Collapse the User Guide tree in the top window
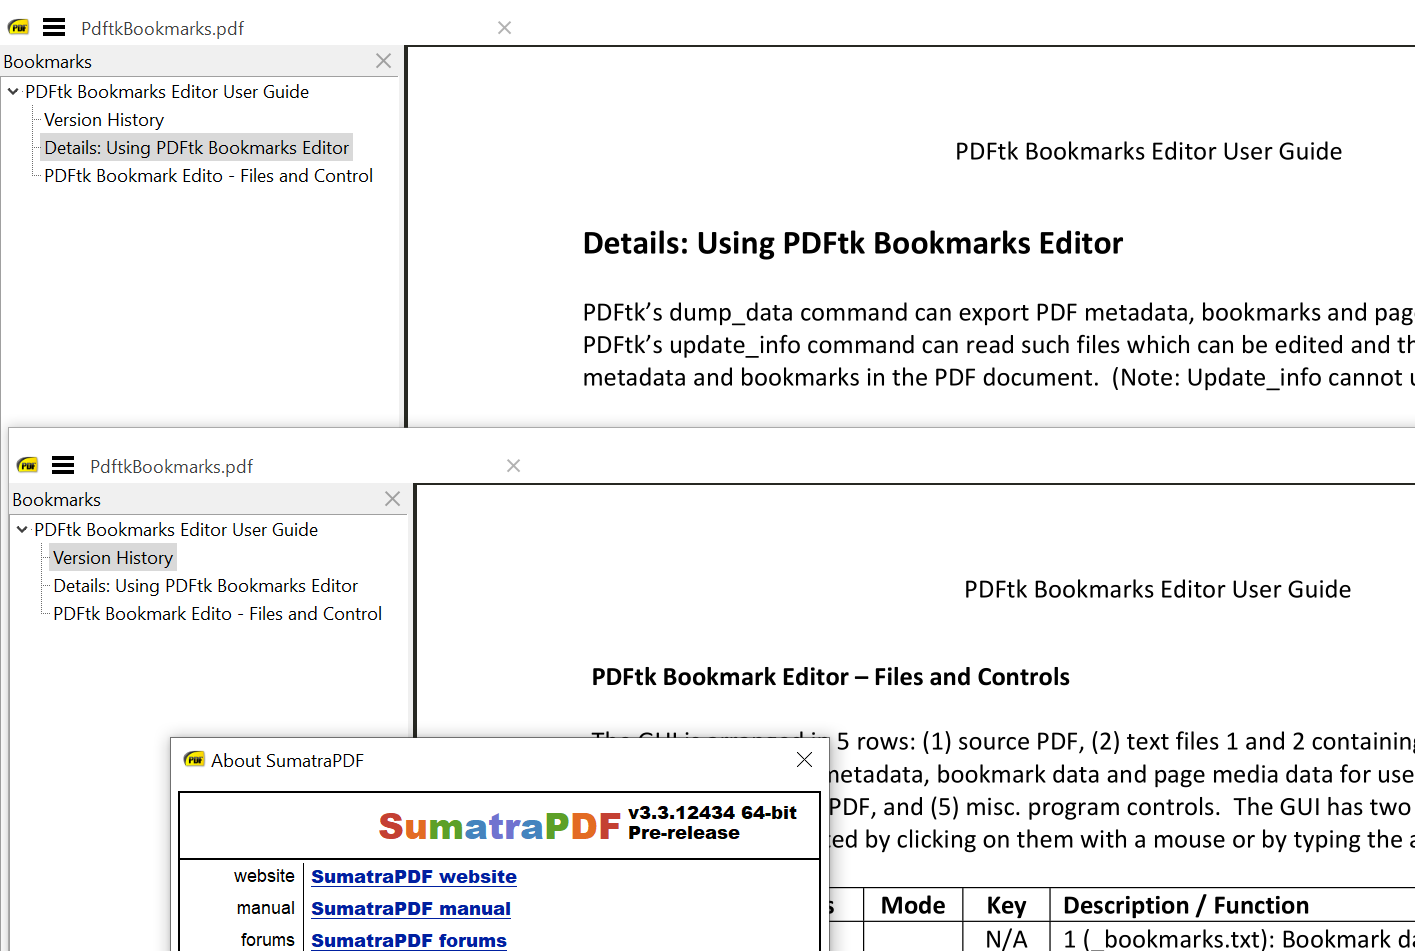1415x951 pixels. [x=12, y=91]
